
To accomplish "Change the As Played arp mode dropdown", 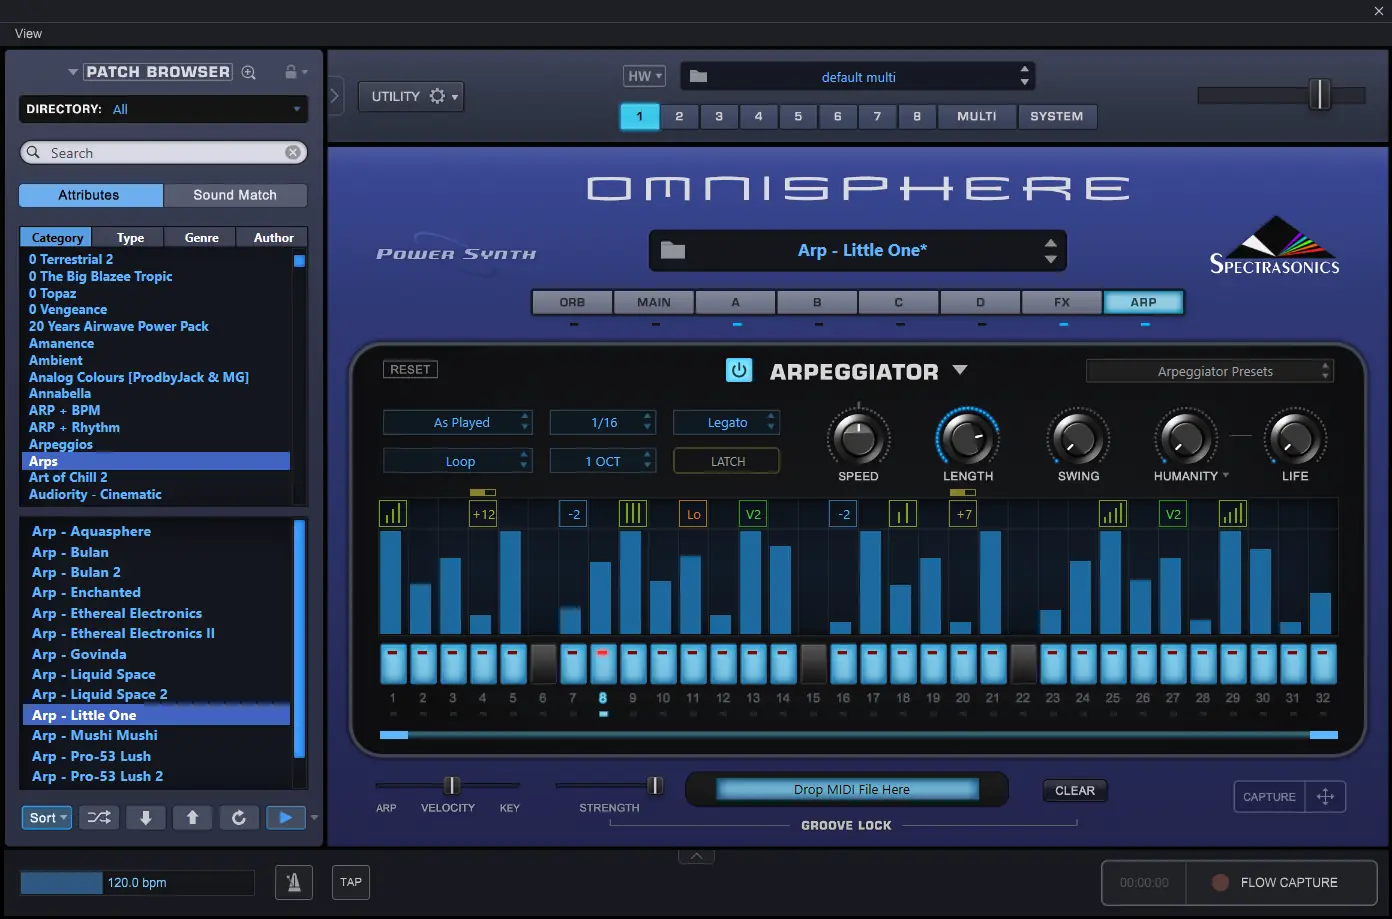I will pos(457,423).
